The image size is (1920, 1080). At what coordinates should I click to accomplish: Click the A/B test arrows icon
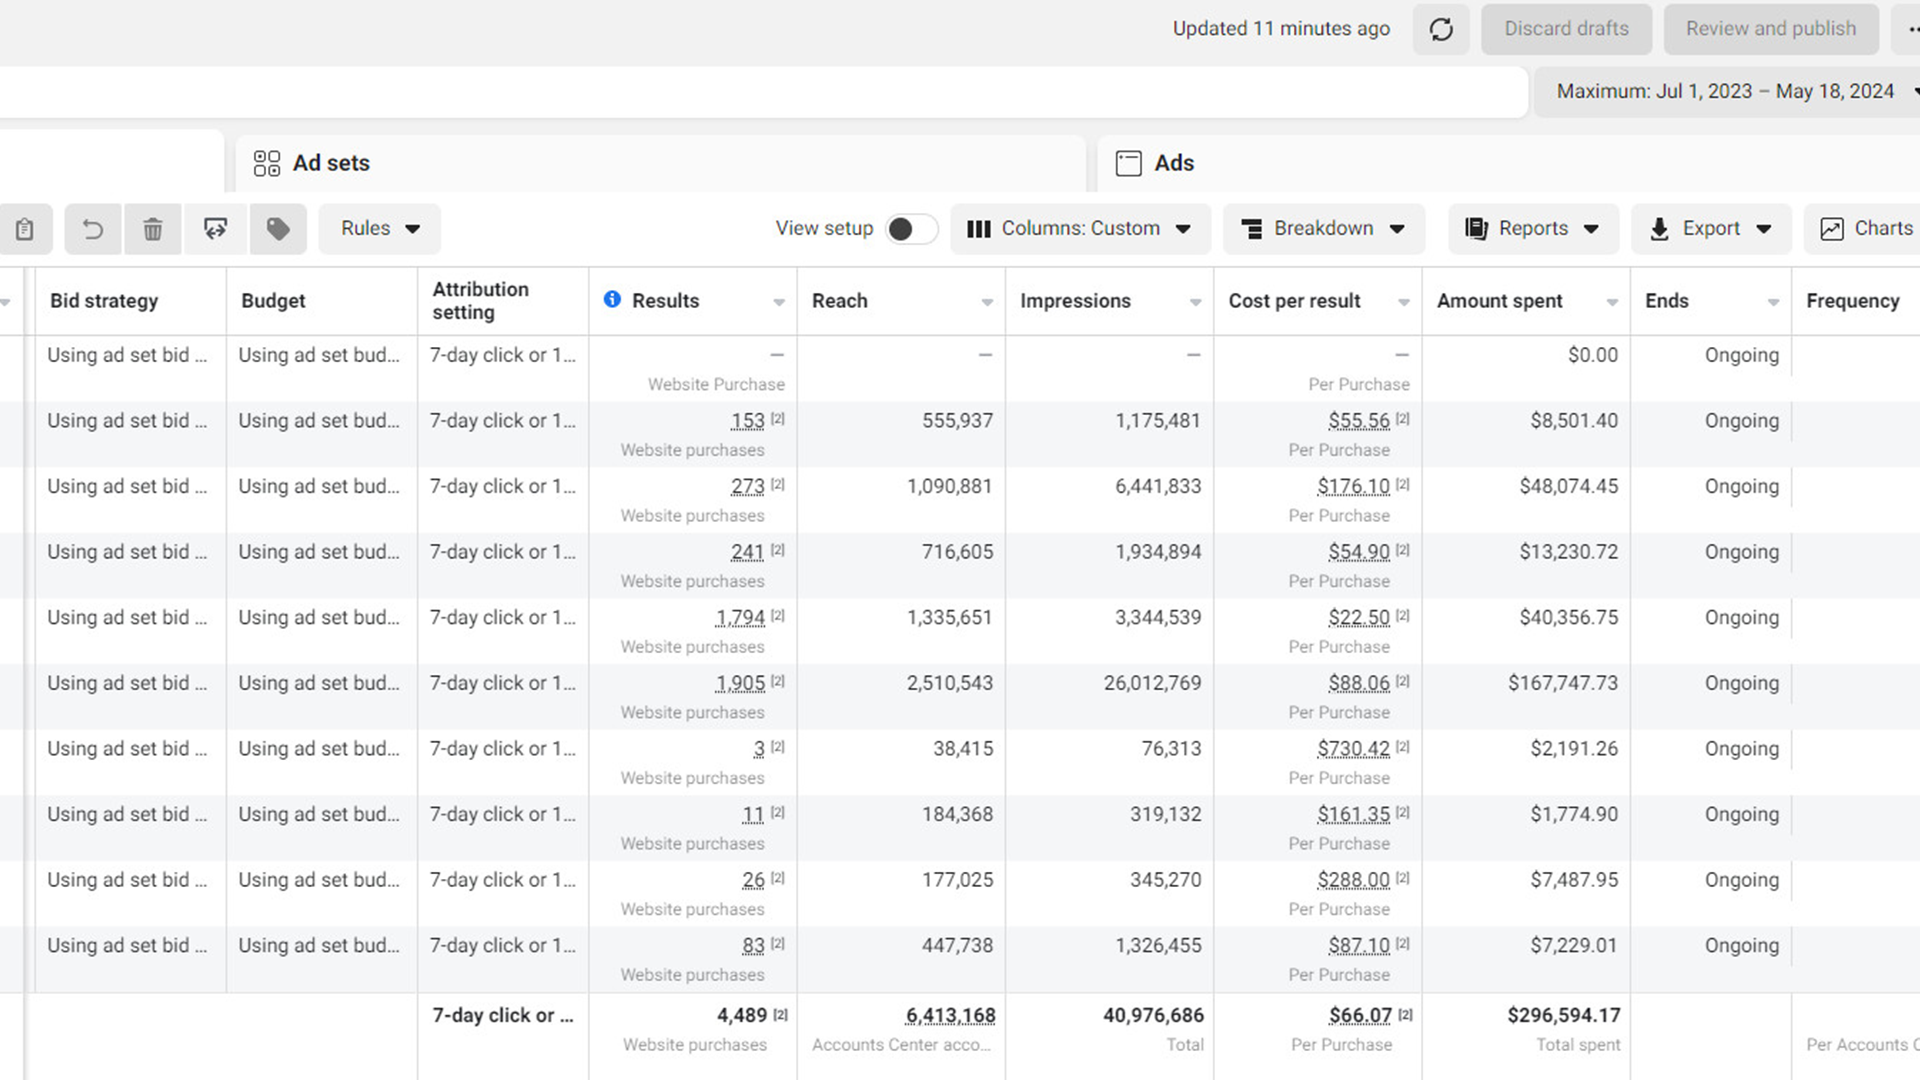(x=215, y=229)
